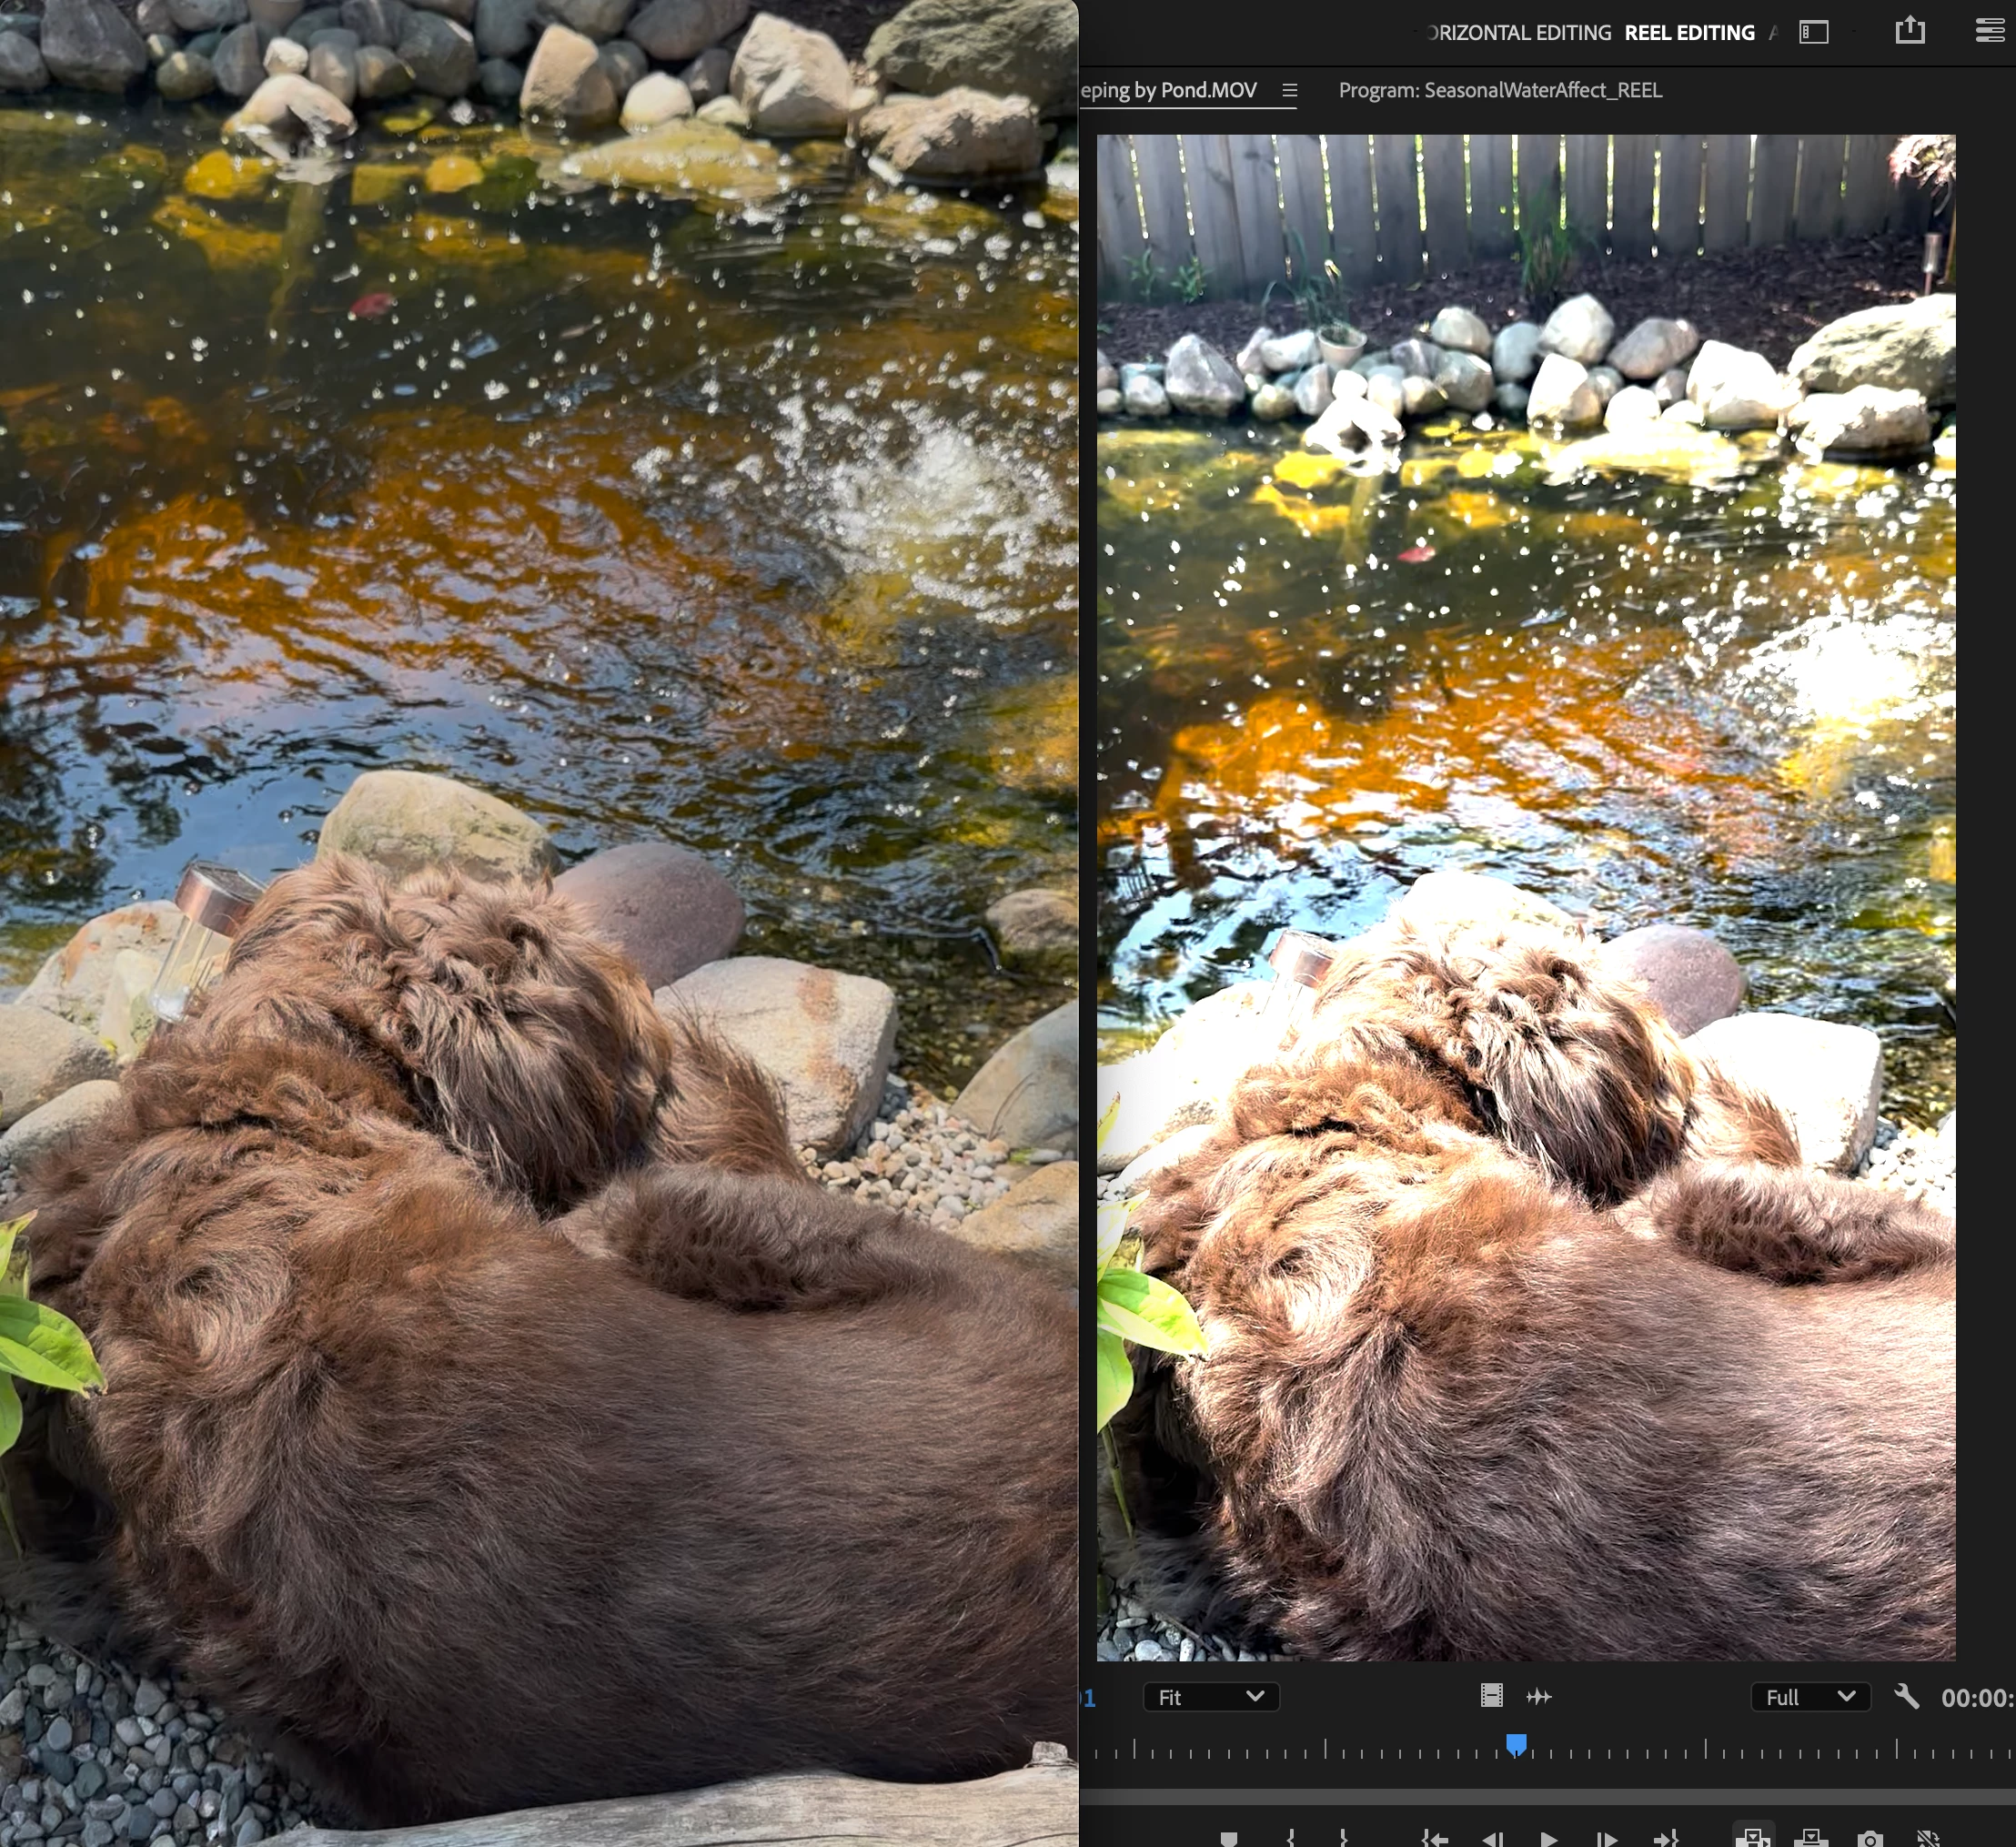Select the Program: SeasonalWaterAffect_REEL tab

click(1500, 90)
